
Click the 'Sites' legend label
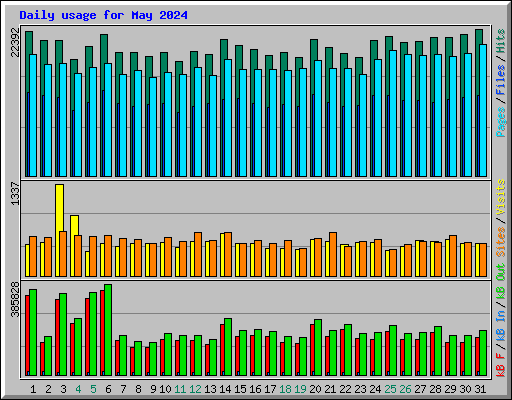click(x=501, y=242)
